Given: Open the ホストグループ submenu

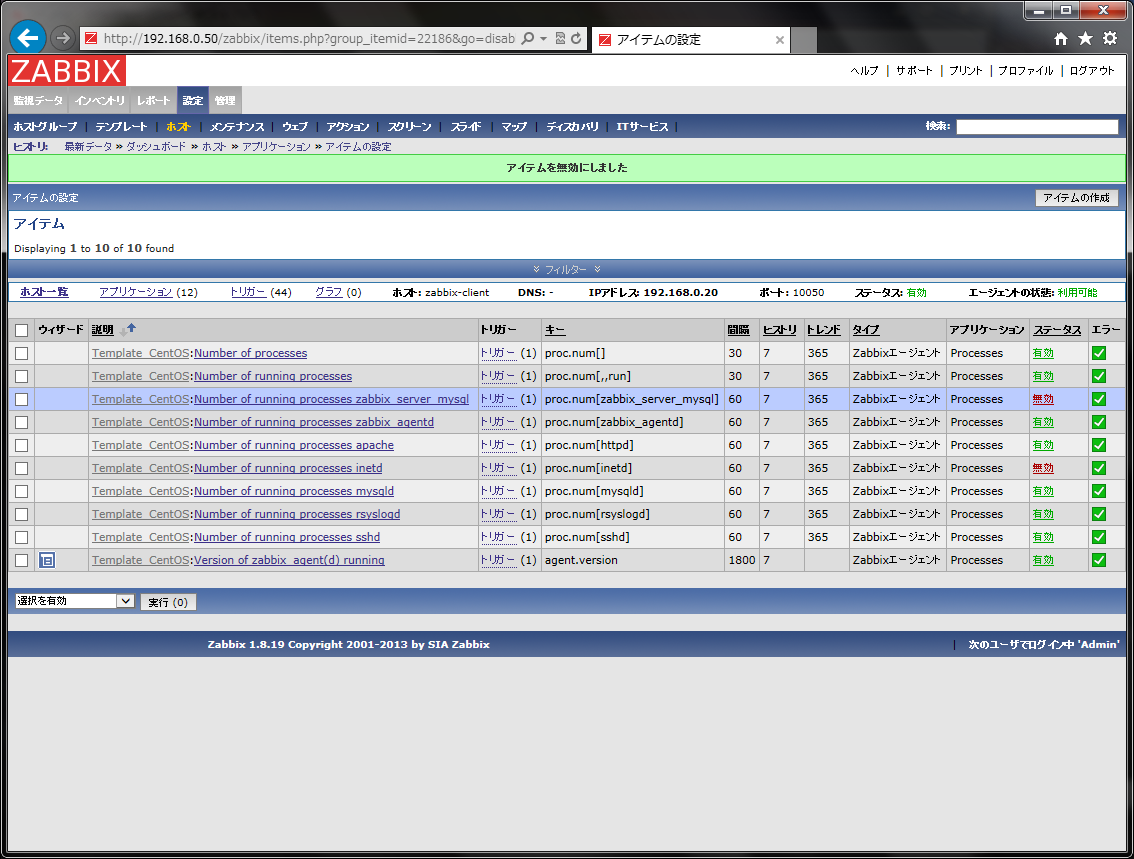Looking at the screenshot, I should pos(45,127).
